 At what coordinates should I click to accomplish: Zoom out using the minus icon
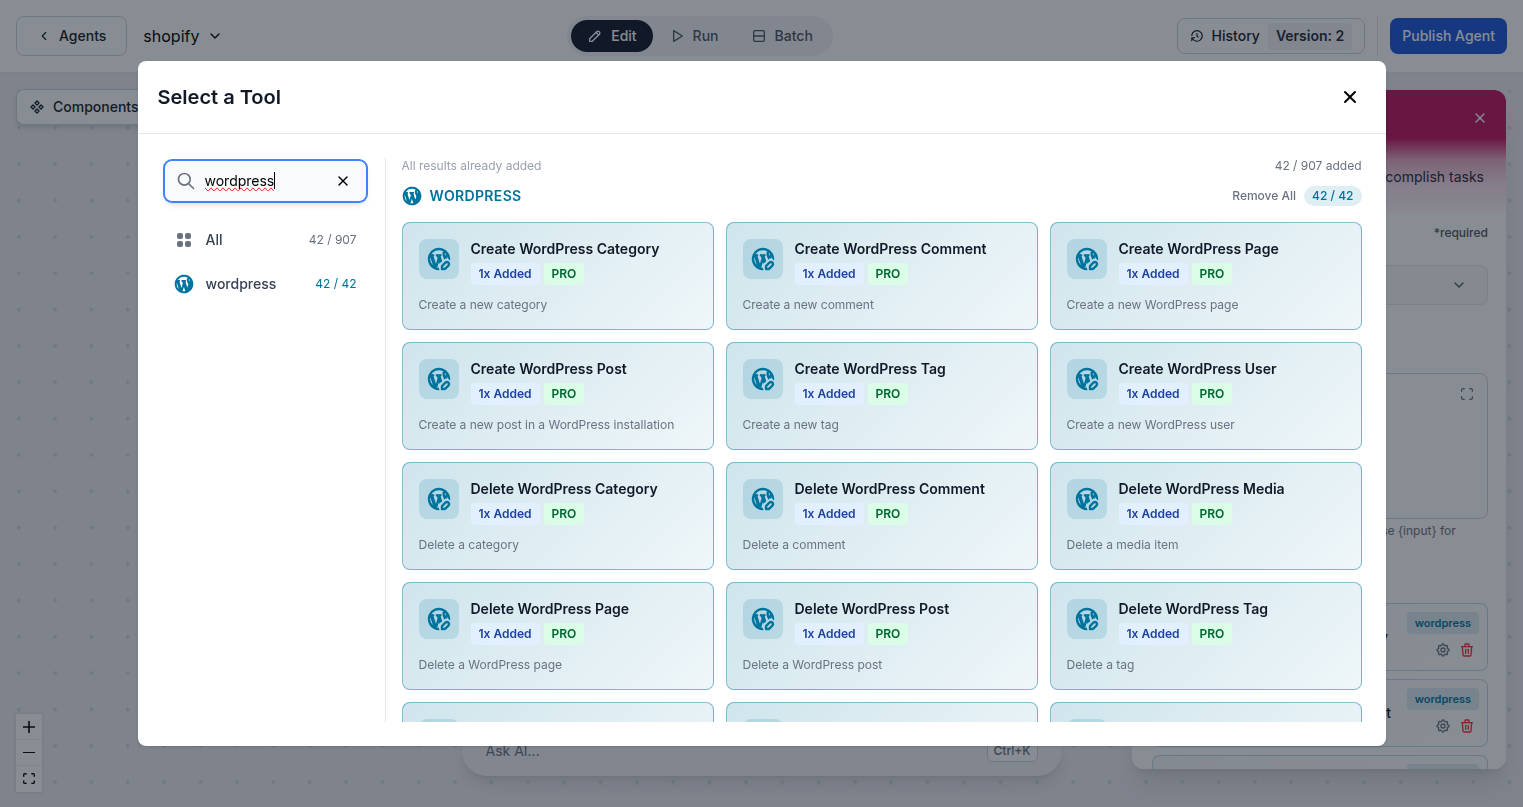28,752
